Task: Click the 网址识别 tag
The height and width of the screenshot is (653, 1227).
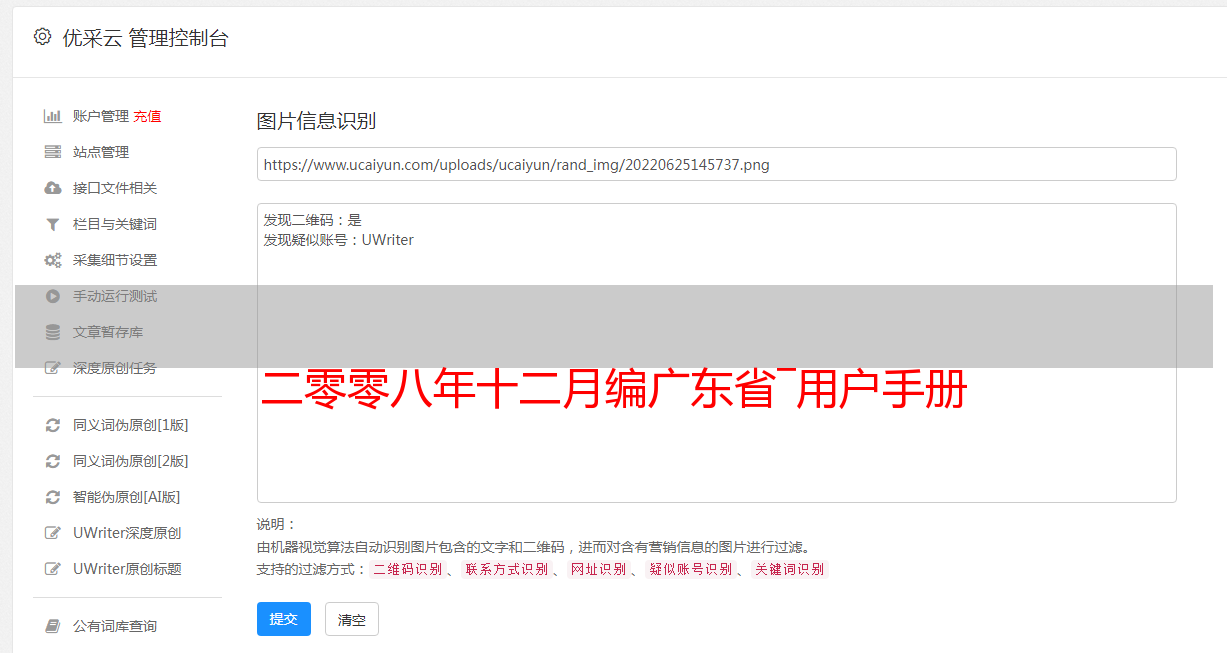Action: point(598,569)
